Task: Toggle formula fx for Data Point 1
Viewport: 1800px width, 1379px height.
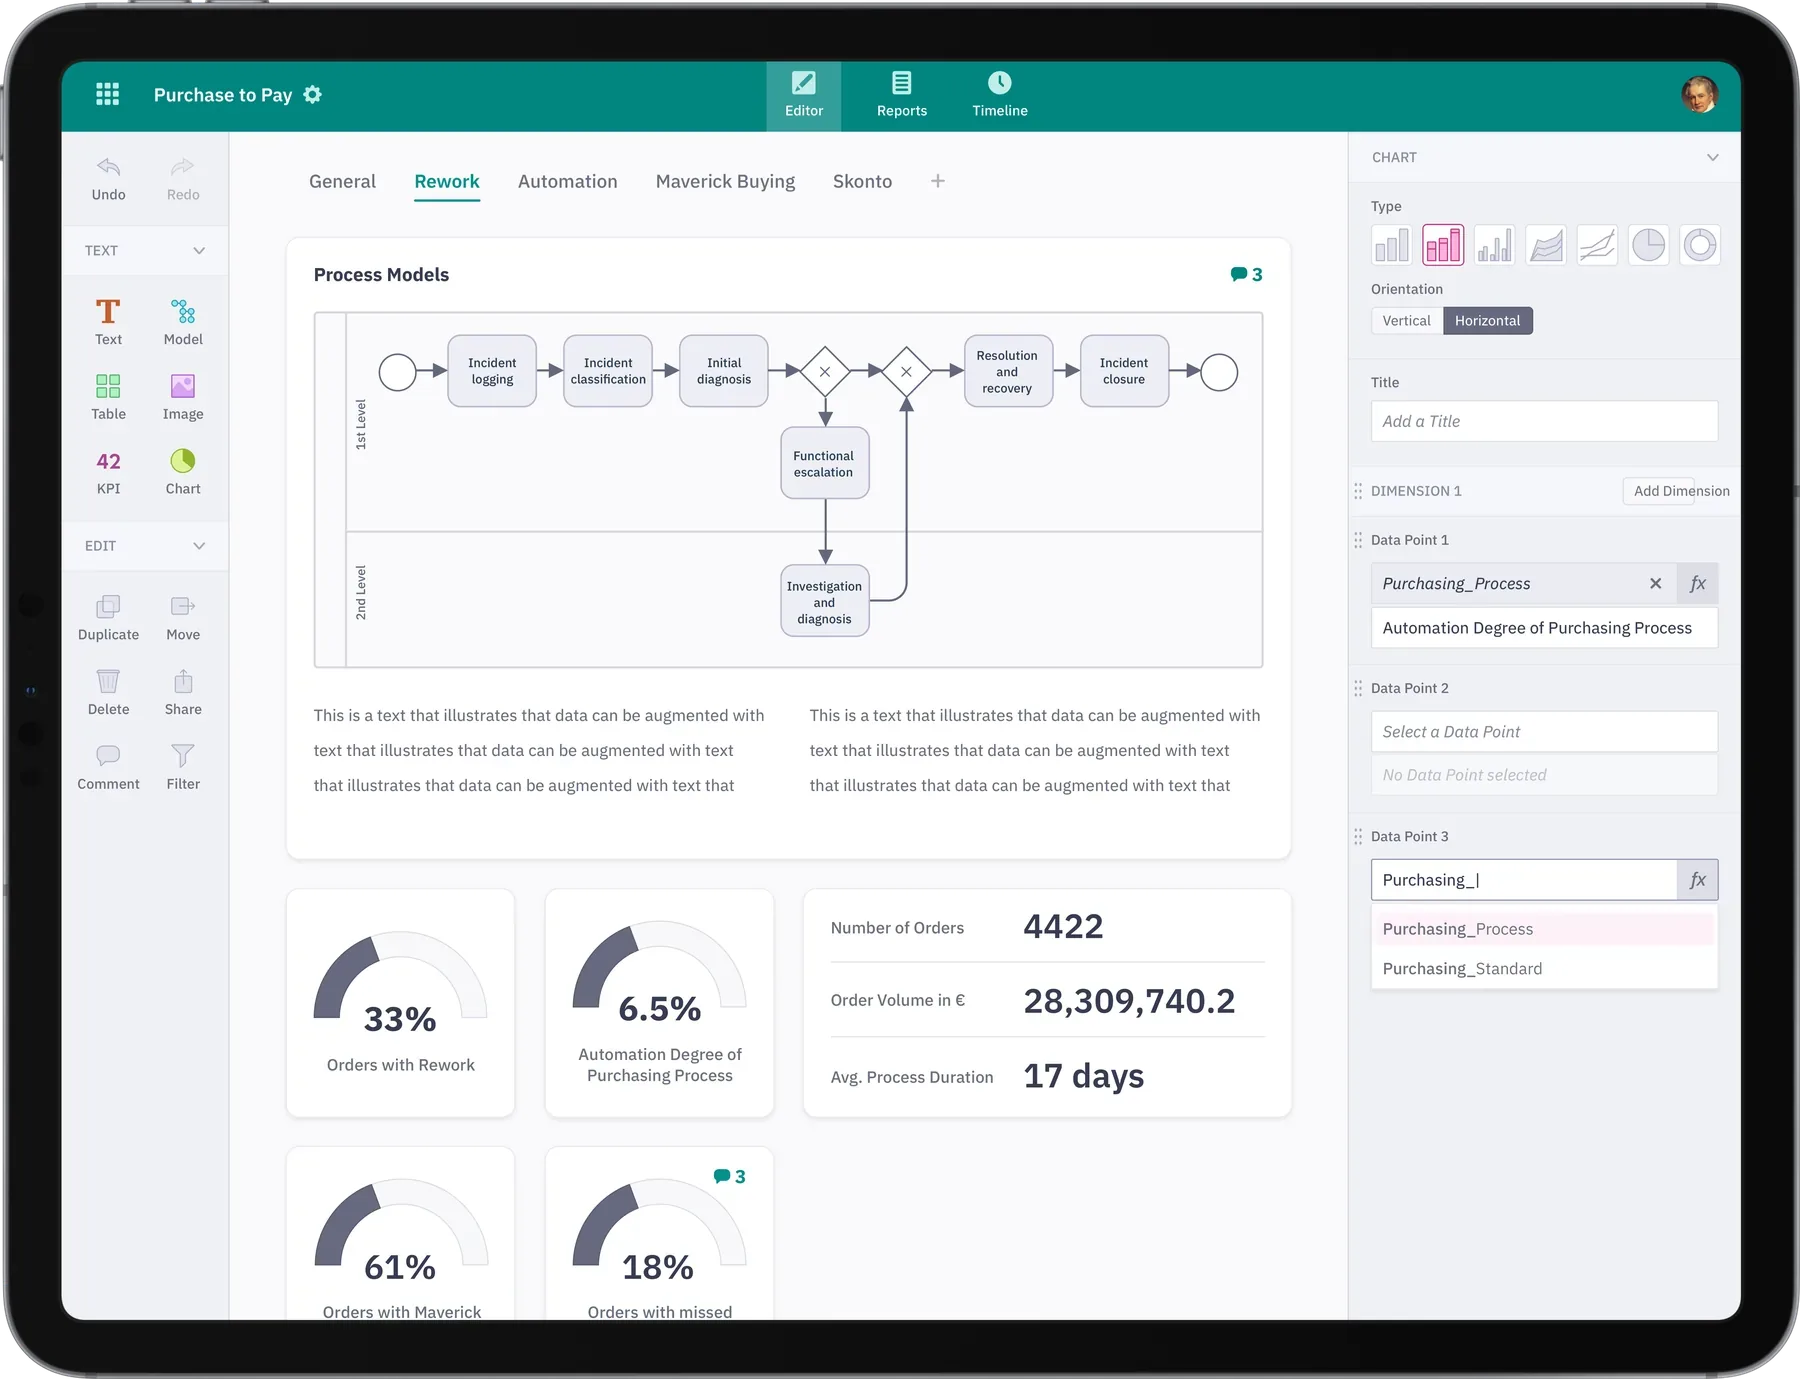Action: pyautogui.click(x=1697, y=584)
